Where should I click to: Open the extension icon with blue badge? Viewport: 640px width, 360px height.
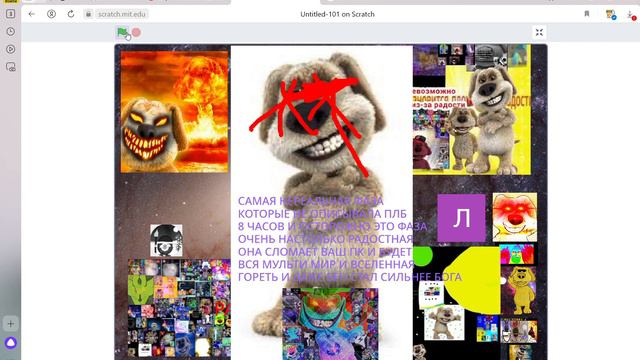pyautogui.click(x=611, y=14)
